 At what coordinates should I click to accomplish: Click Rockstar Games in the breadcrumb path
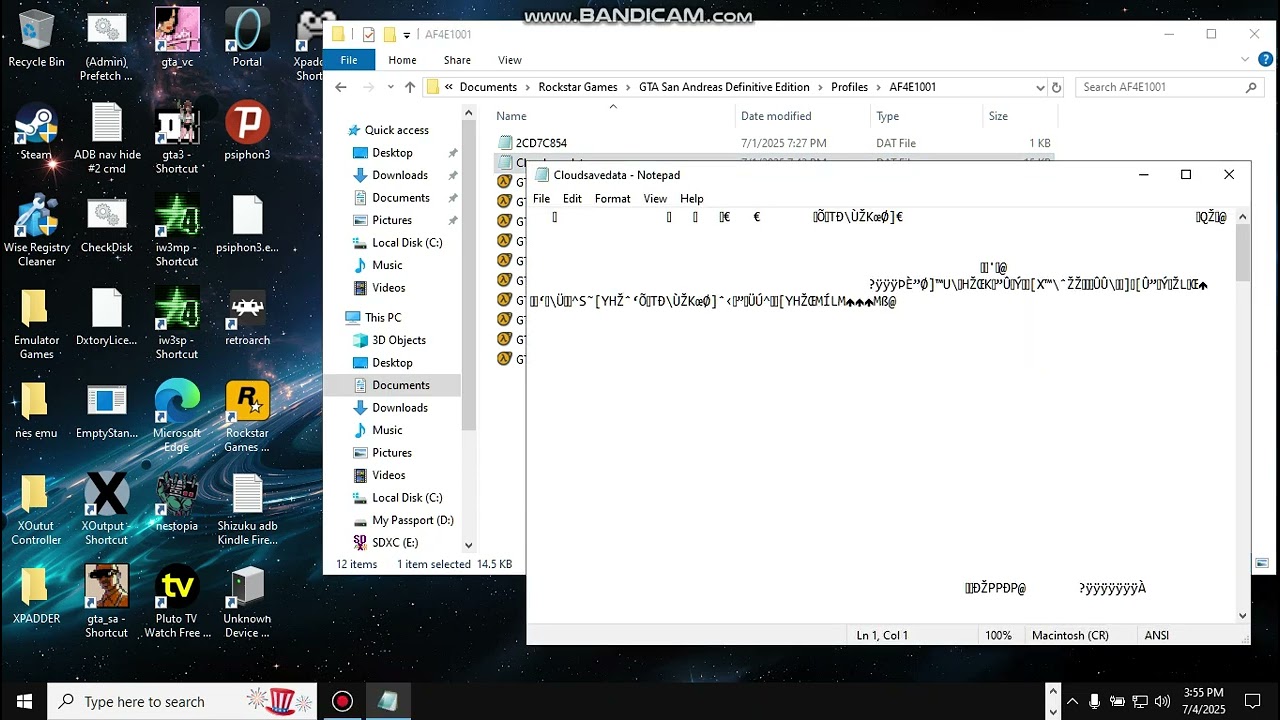[x=578, y=87]
